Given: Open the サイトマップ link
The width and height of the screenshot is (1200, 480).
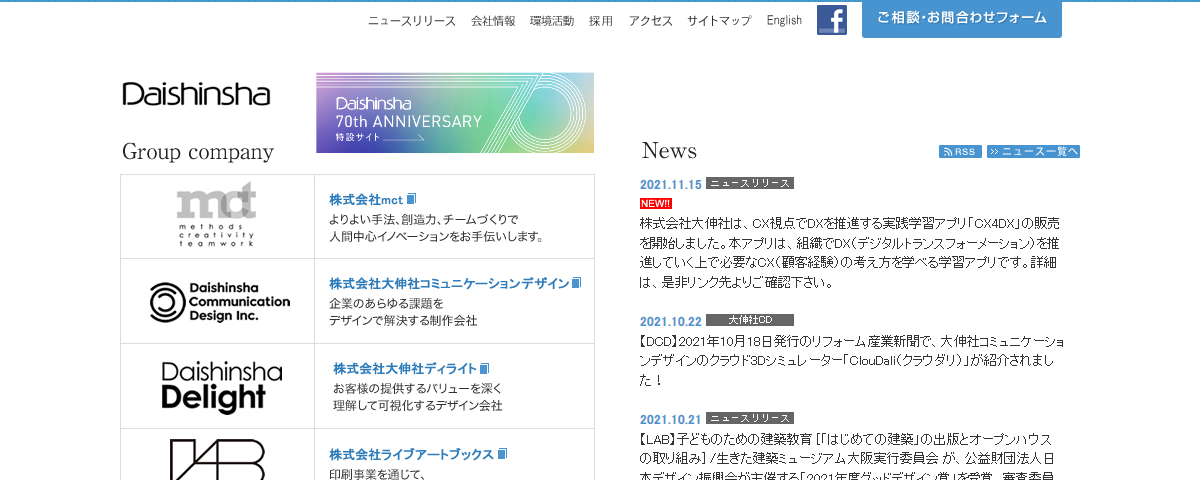Looking at the screenshot, I should (x=719, y=21).
